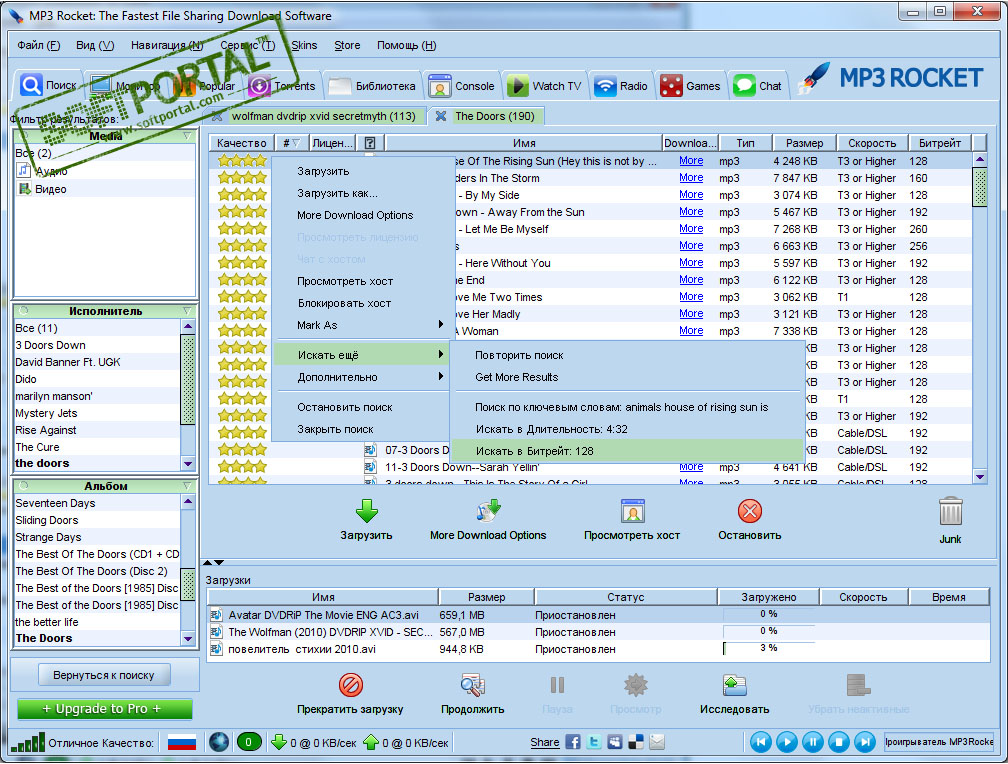Click the Продолжить resume icon

tap(472, 685)
